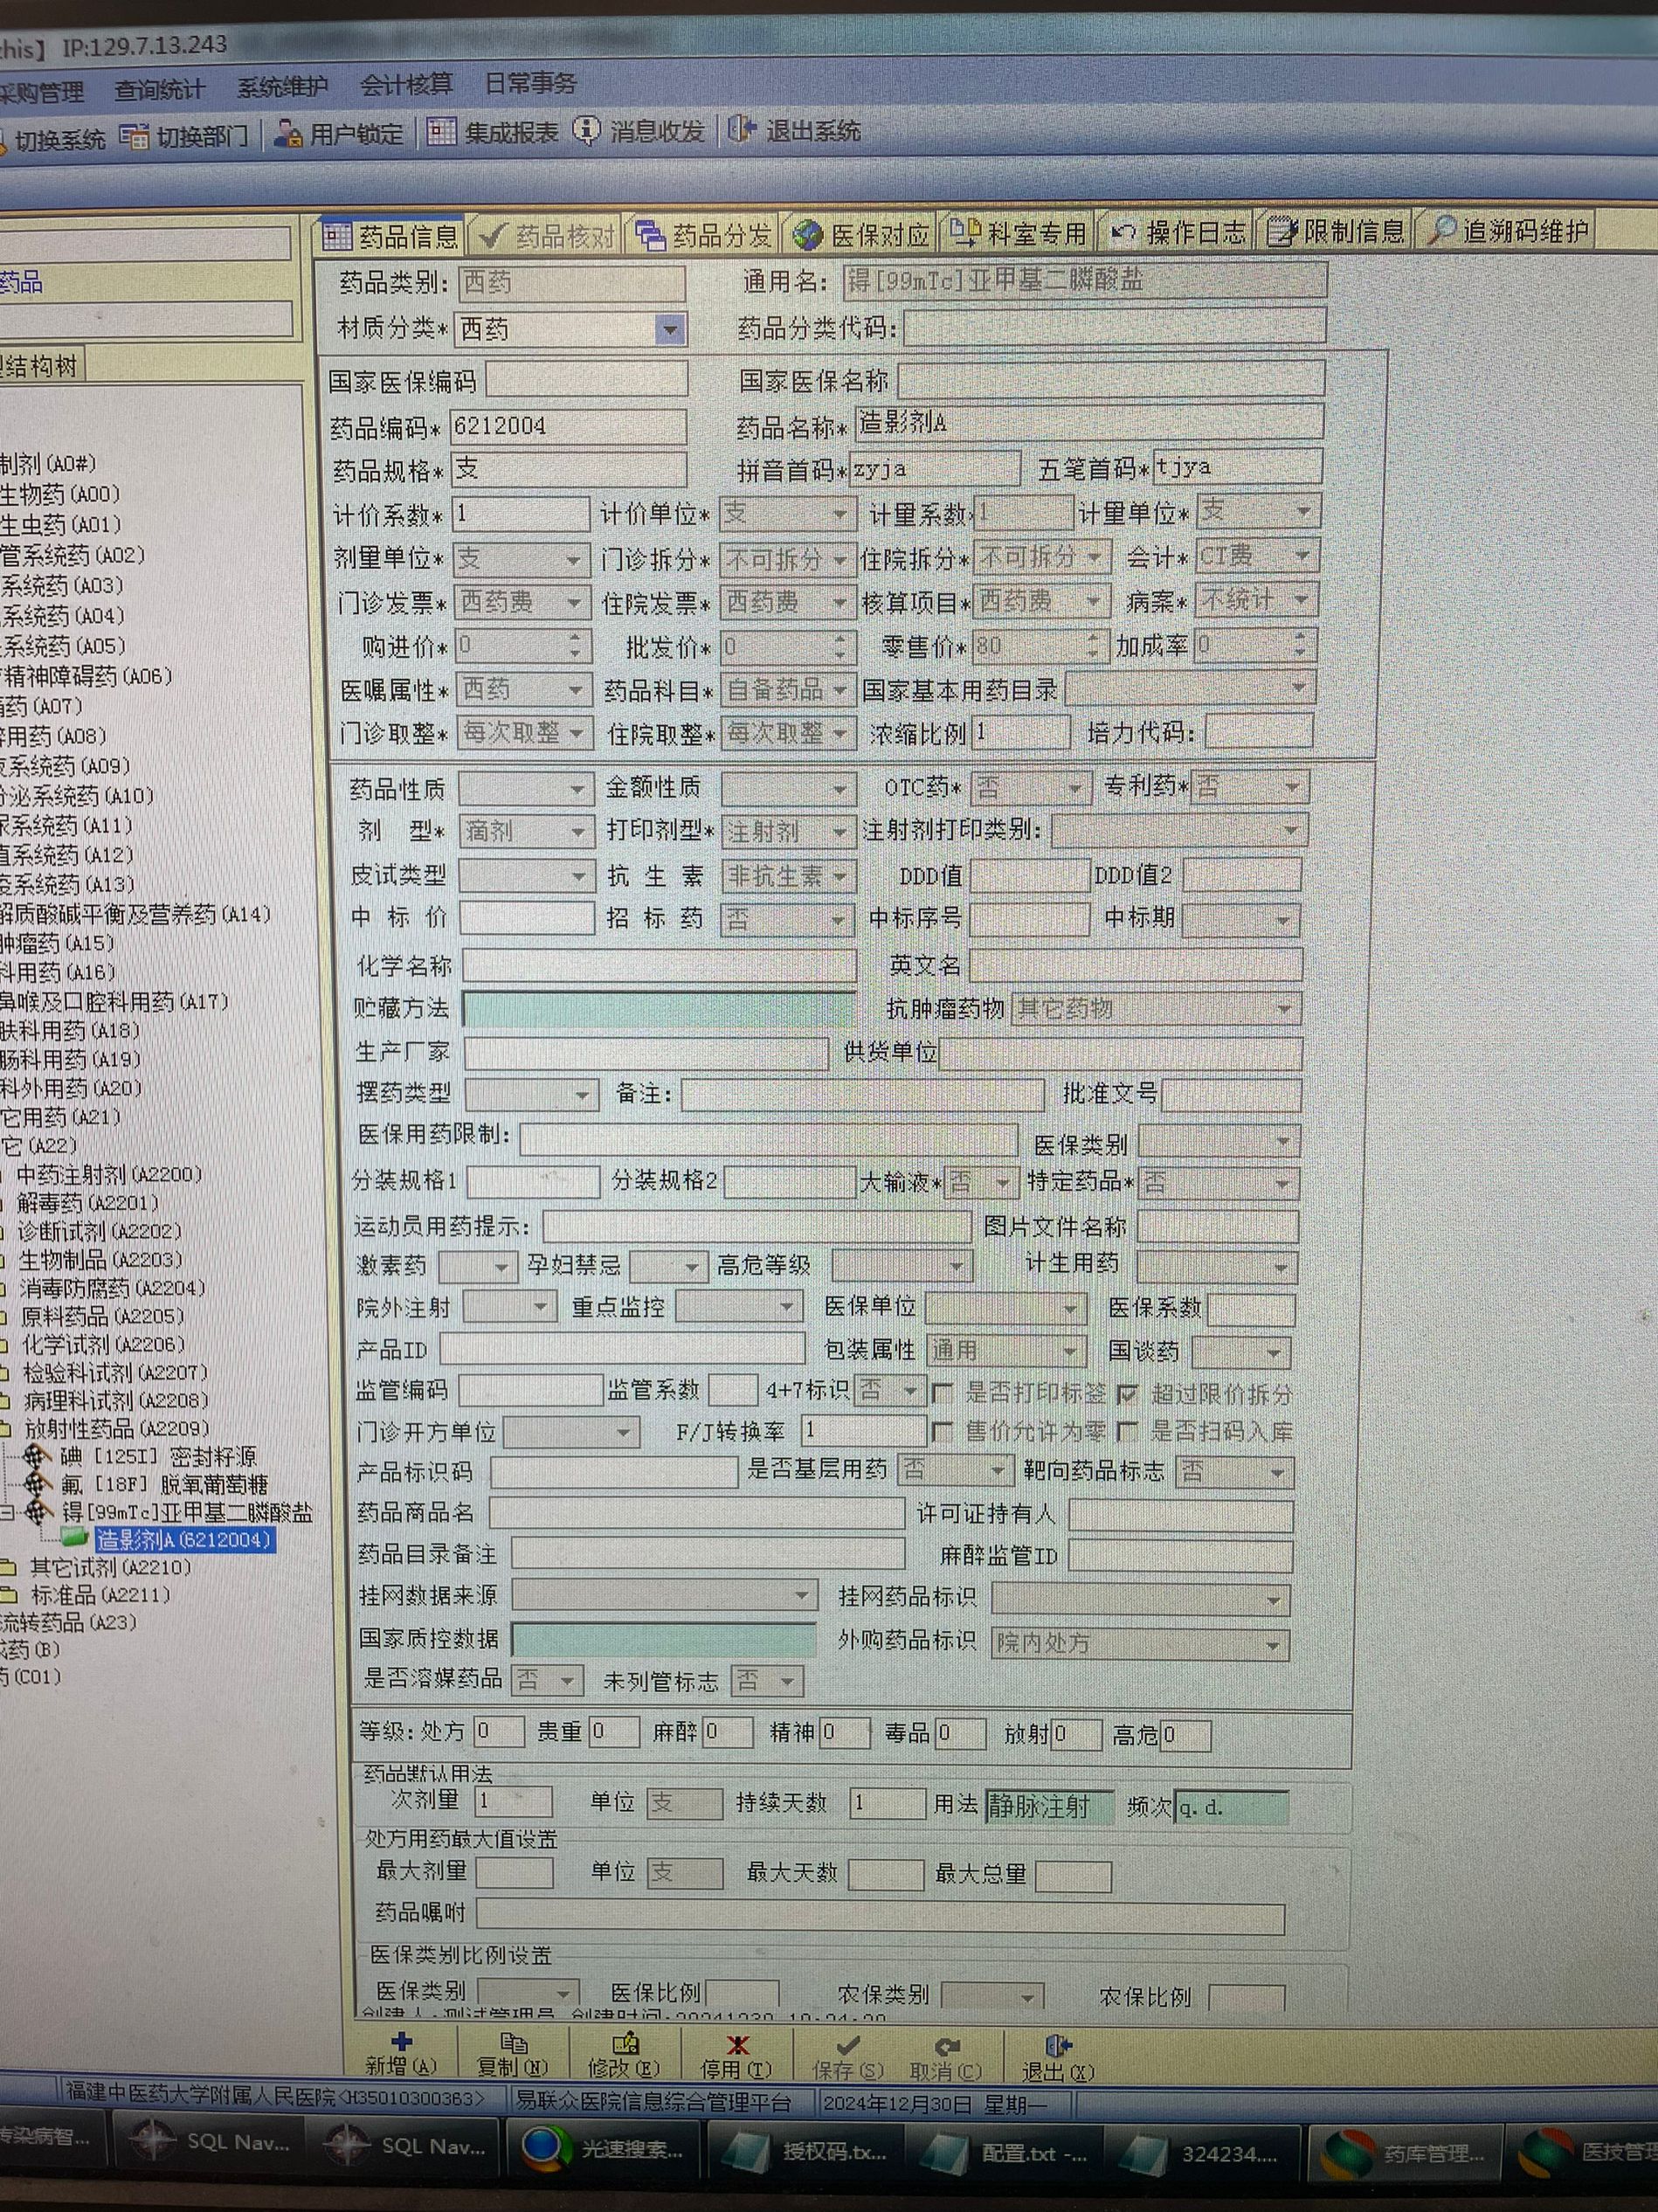
Task: Open 集成报表 from the toolbar
Action: 493,132
